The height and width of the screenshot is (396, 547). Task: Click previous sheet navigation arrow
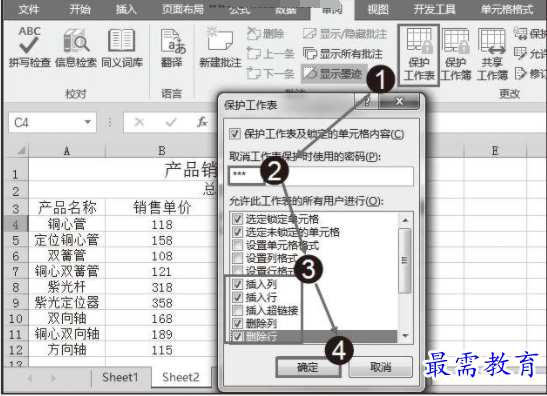(x=30, y=378)
